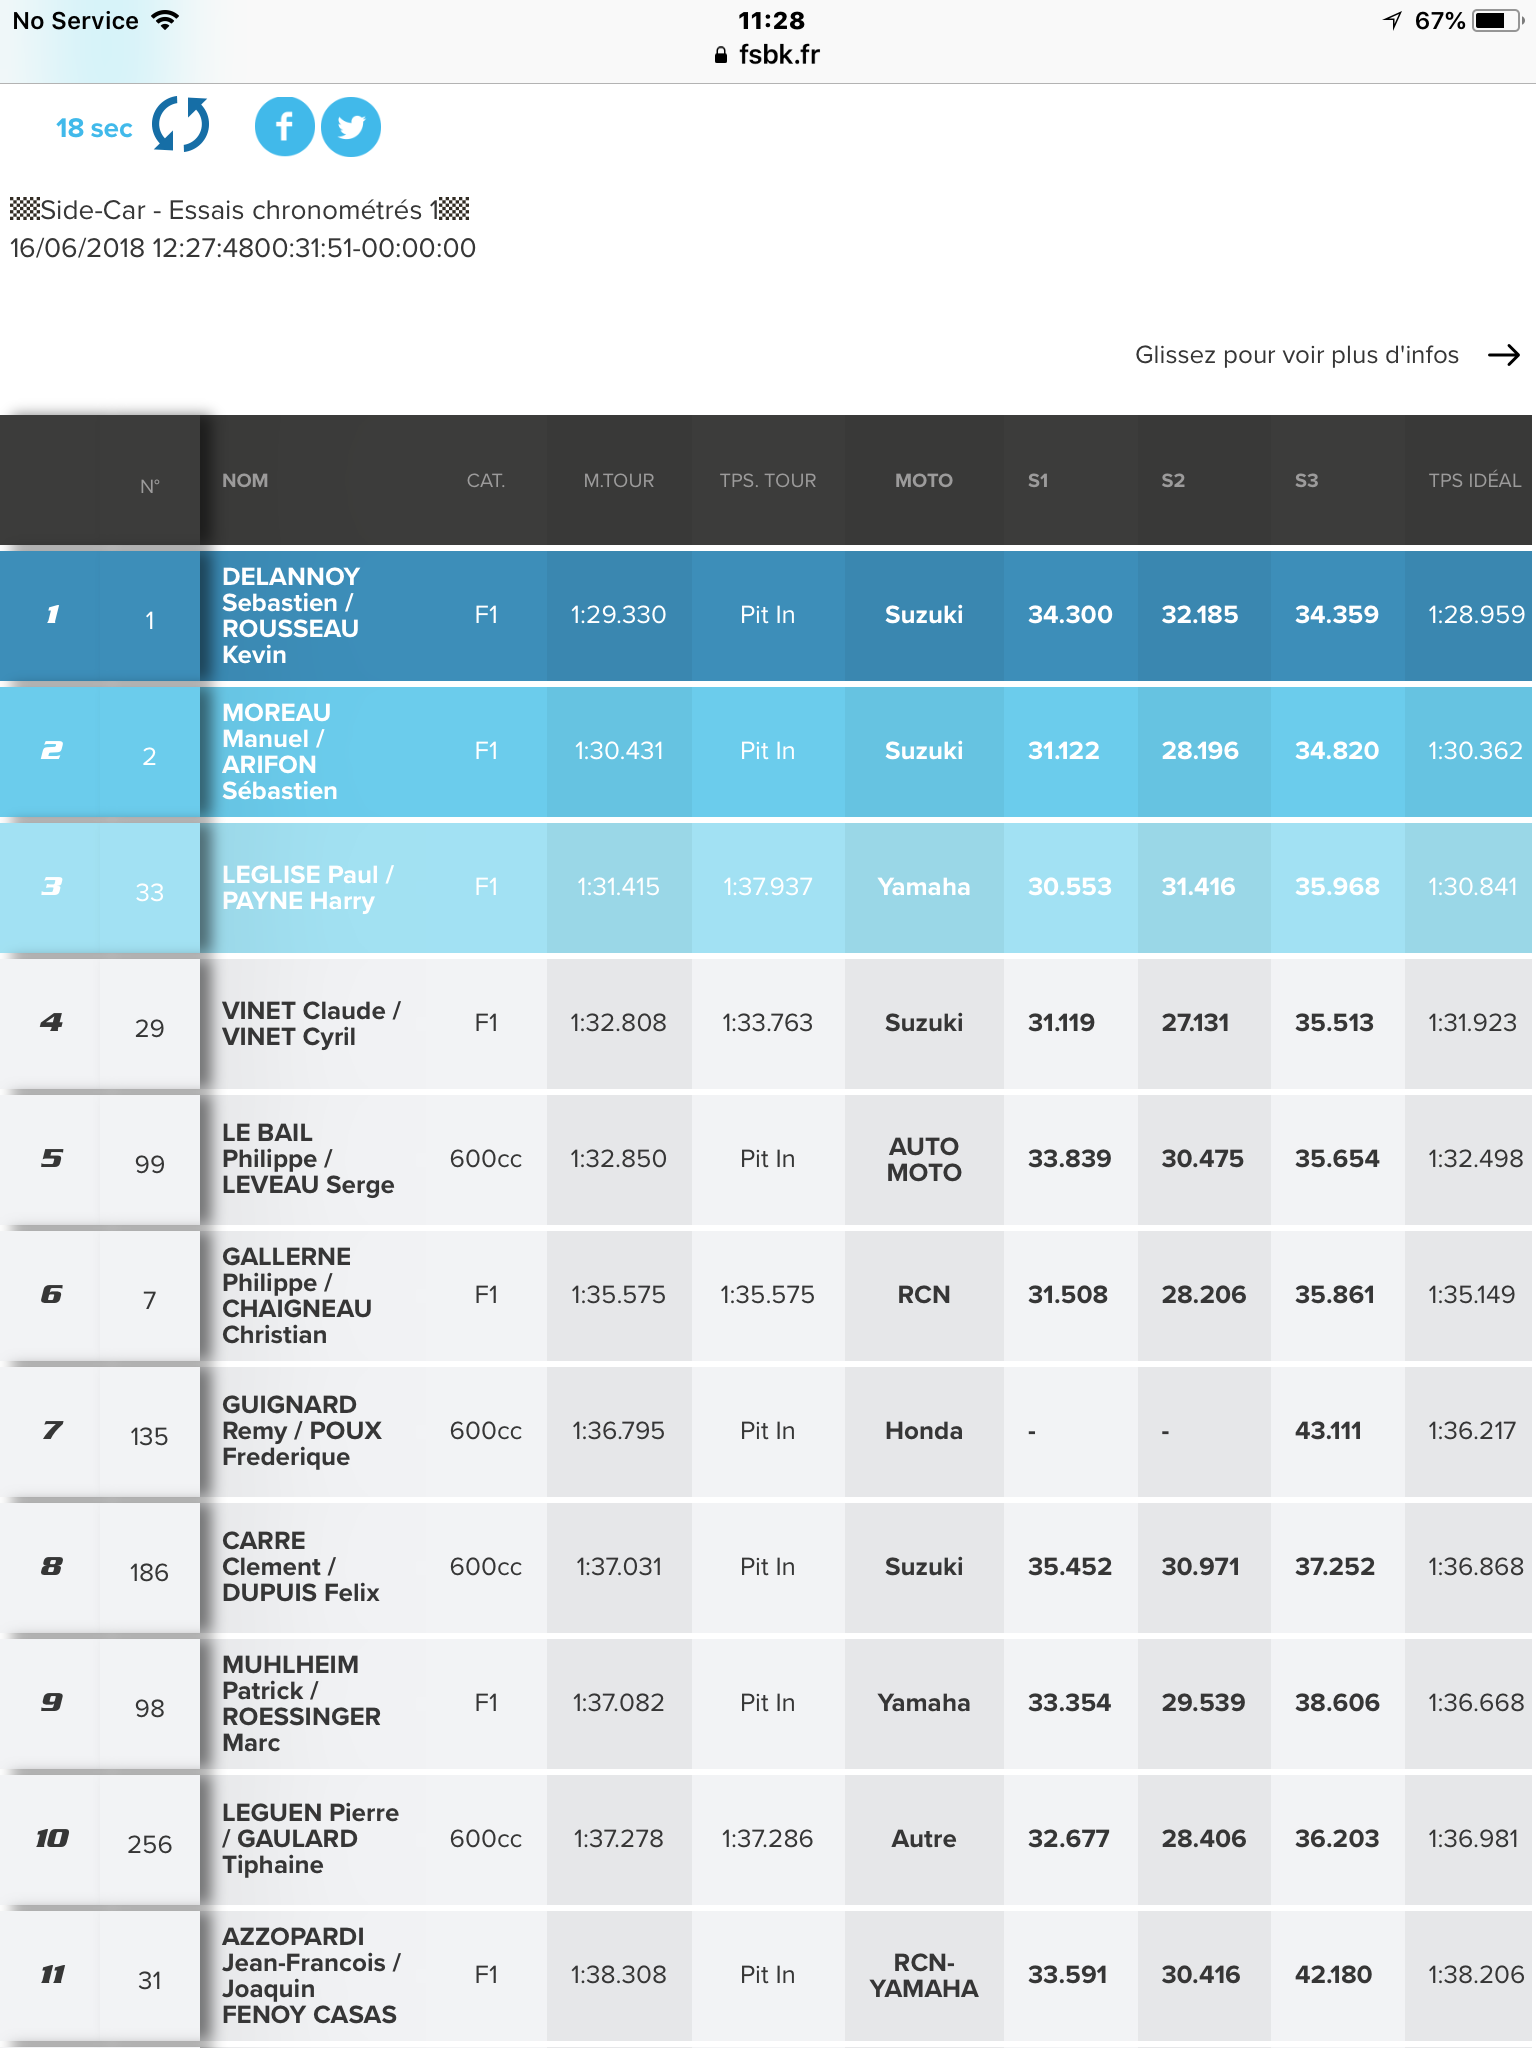Tap the battery indicator icon
This screenshot has height=2048, width=1536.
(1500, 20)
